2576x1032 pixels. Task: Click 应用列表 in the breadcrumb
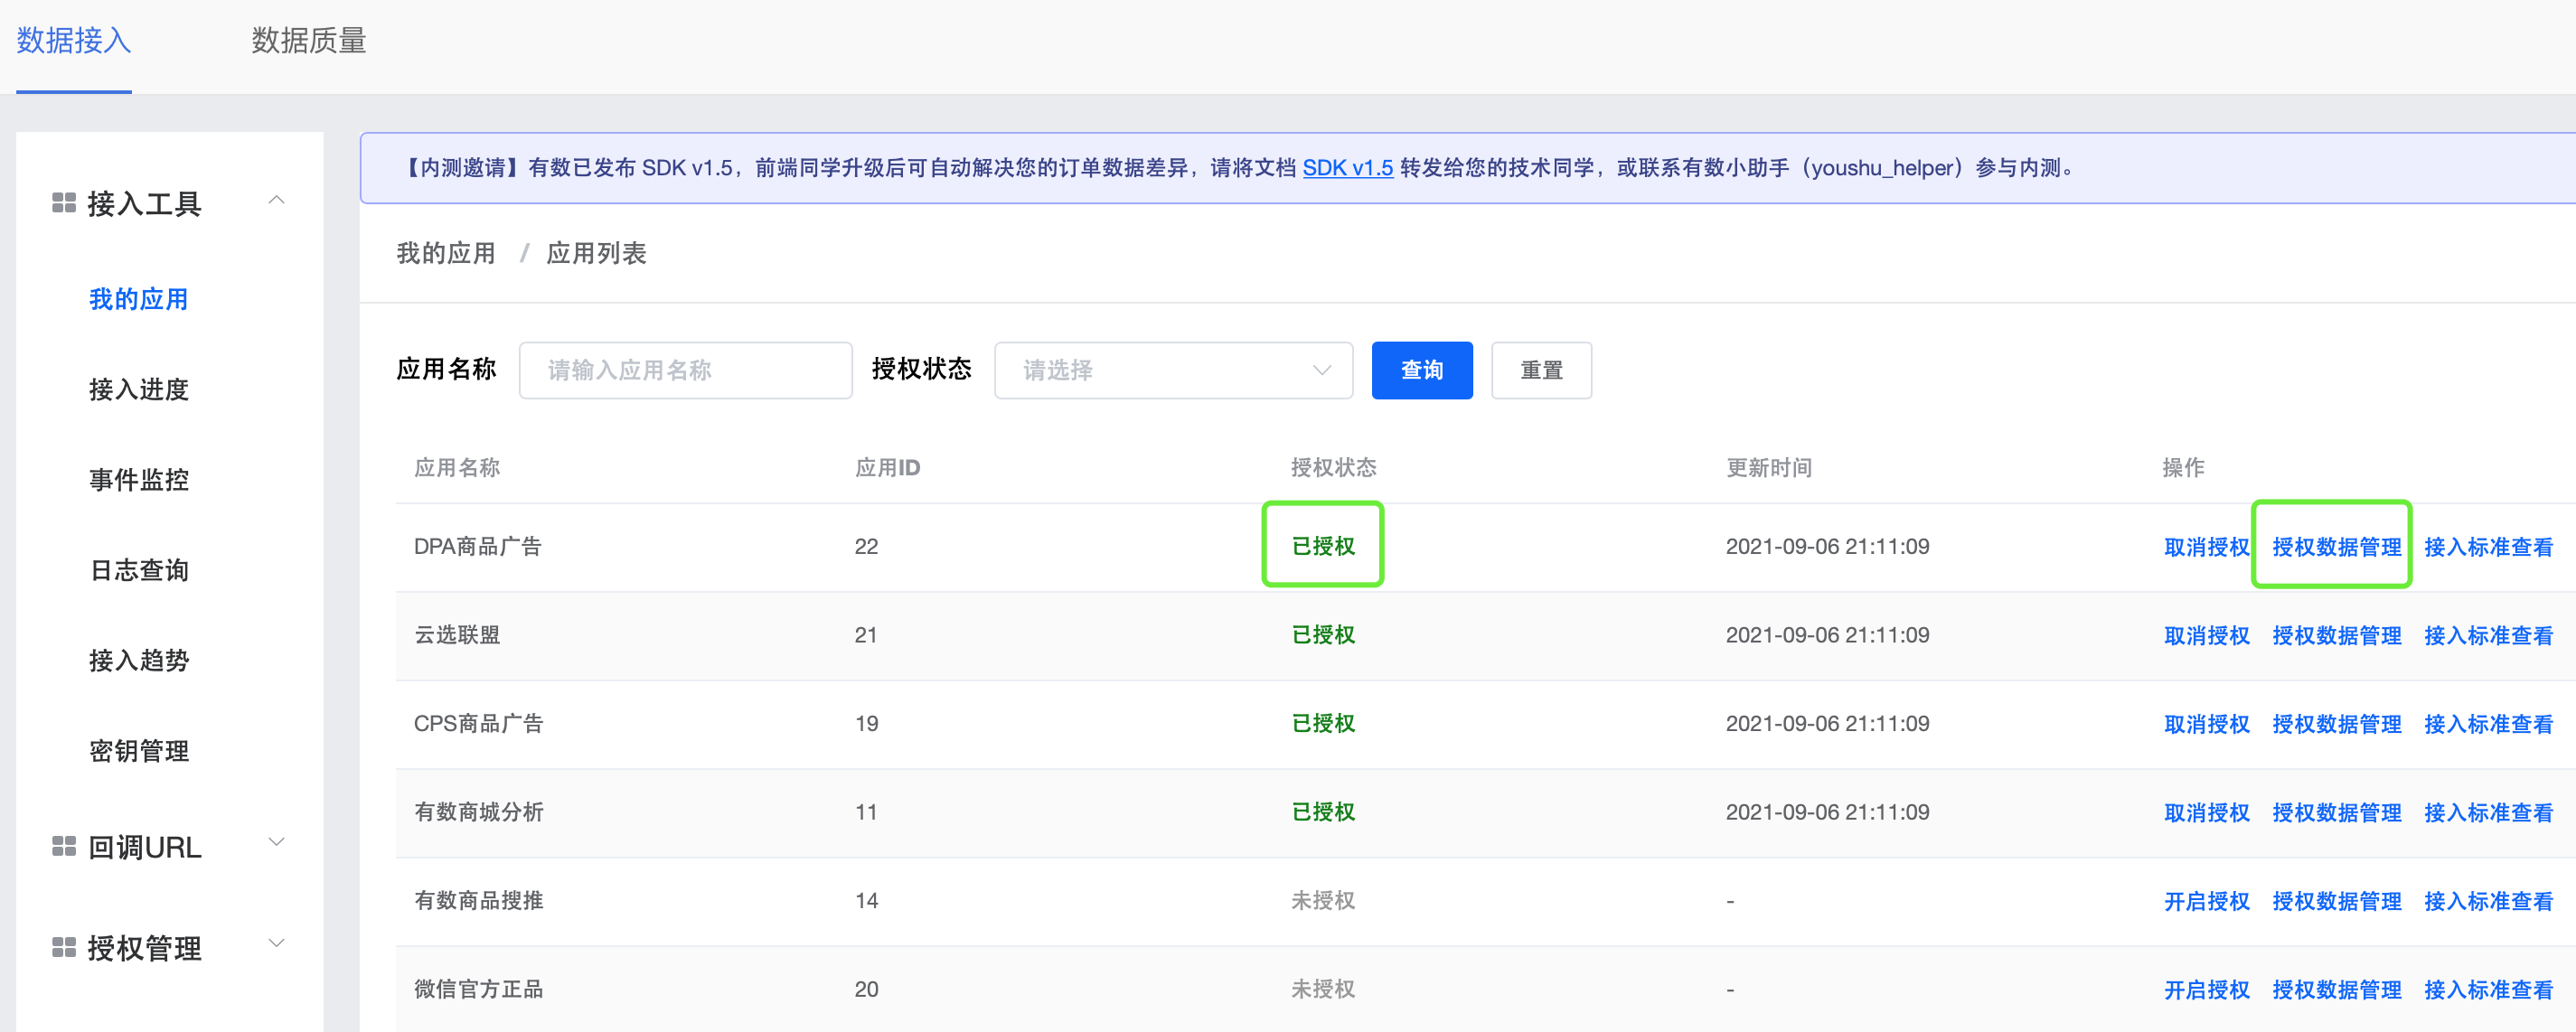pyautogui.click(x=596, y=253)
